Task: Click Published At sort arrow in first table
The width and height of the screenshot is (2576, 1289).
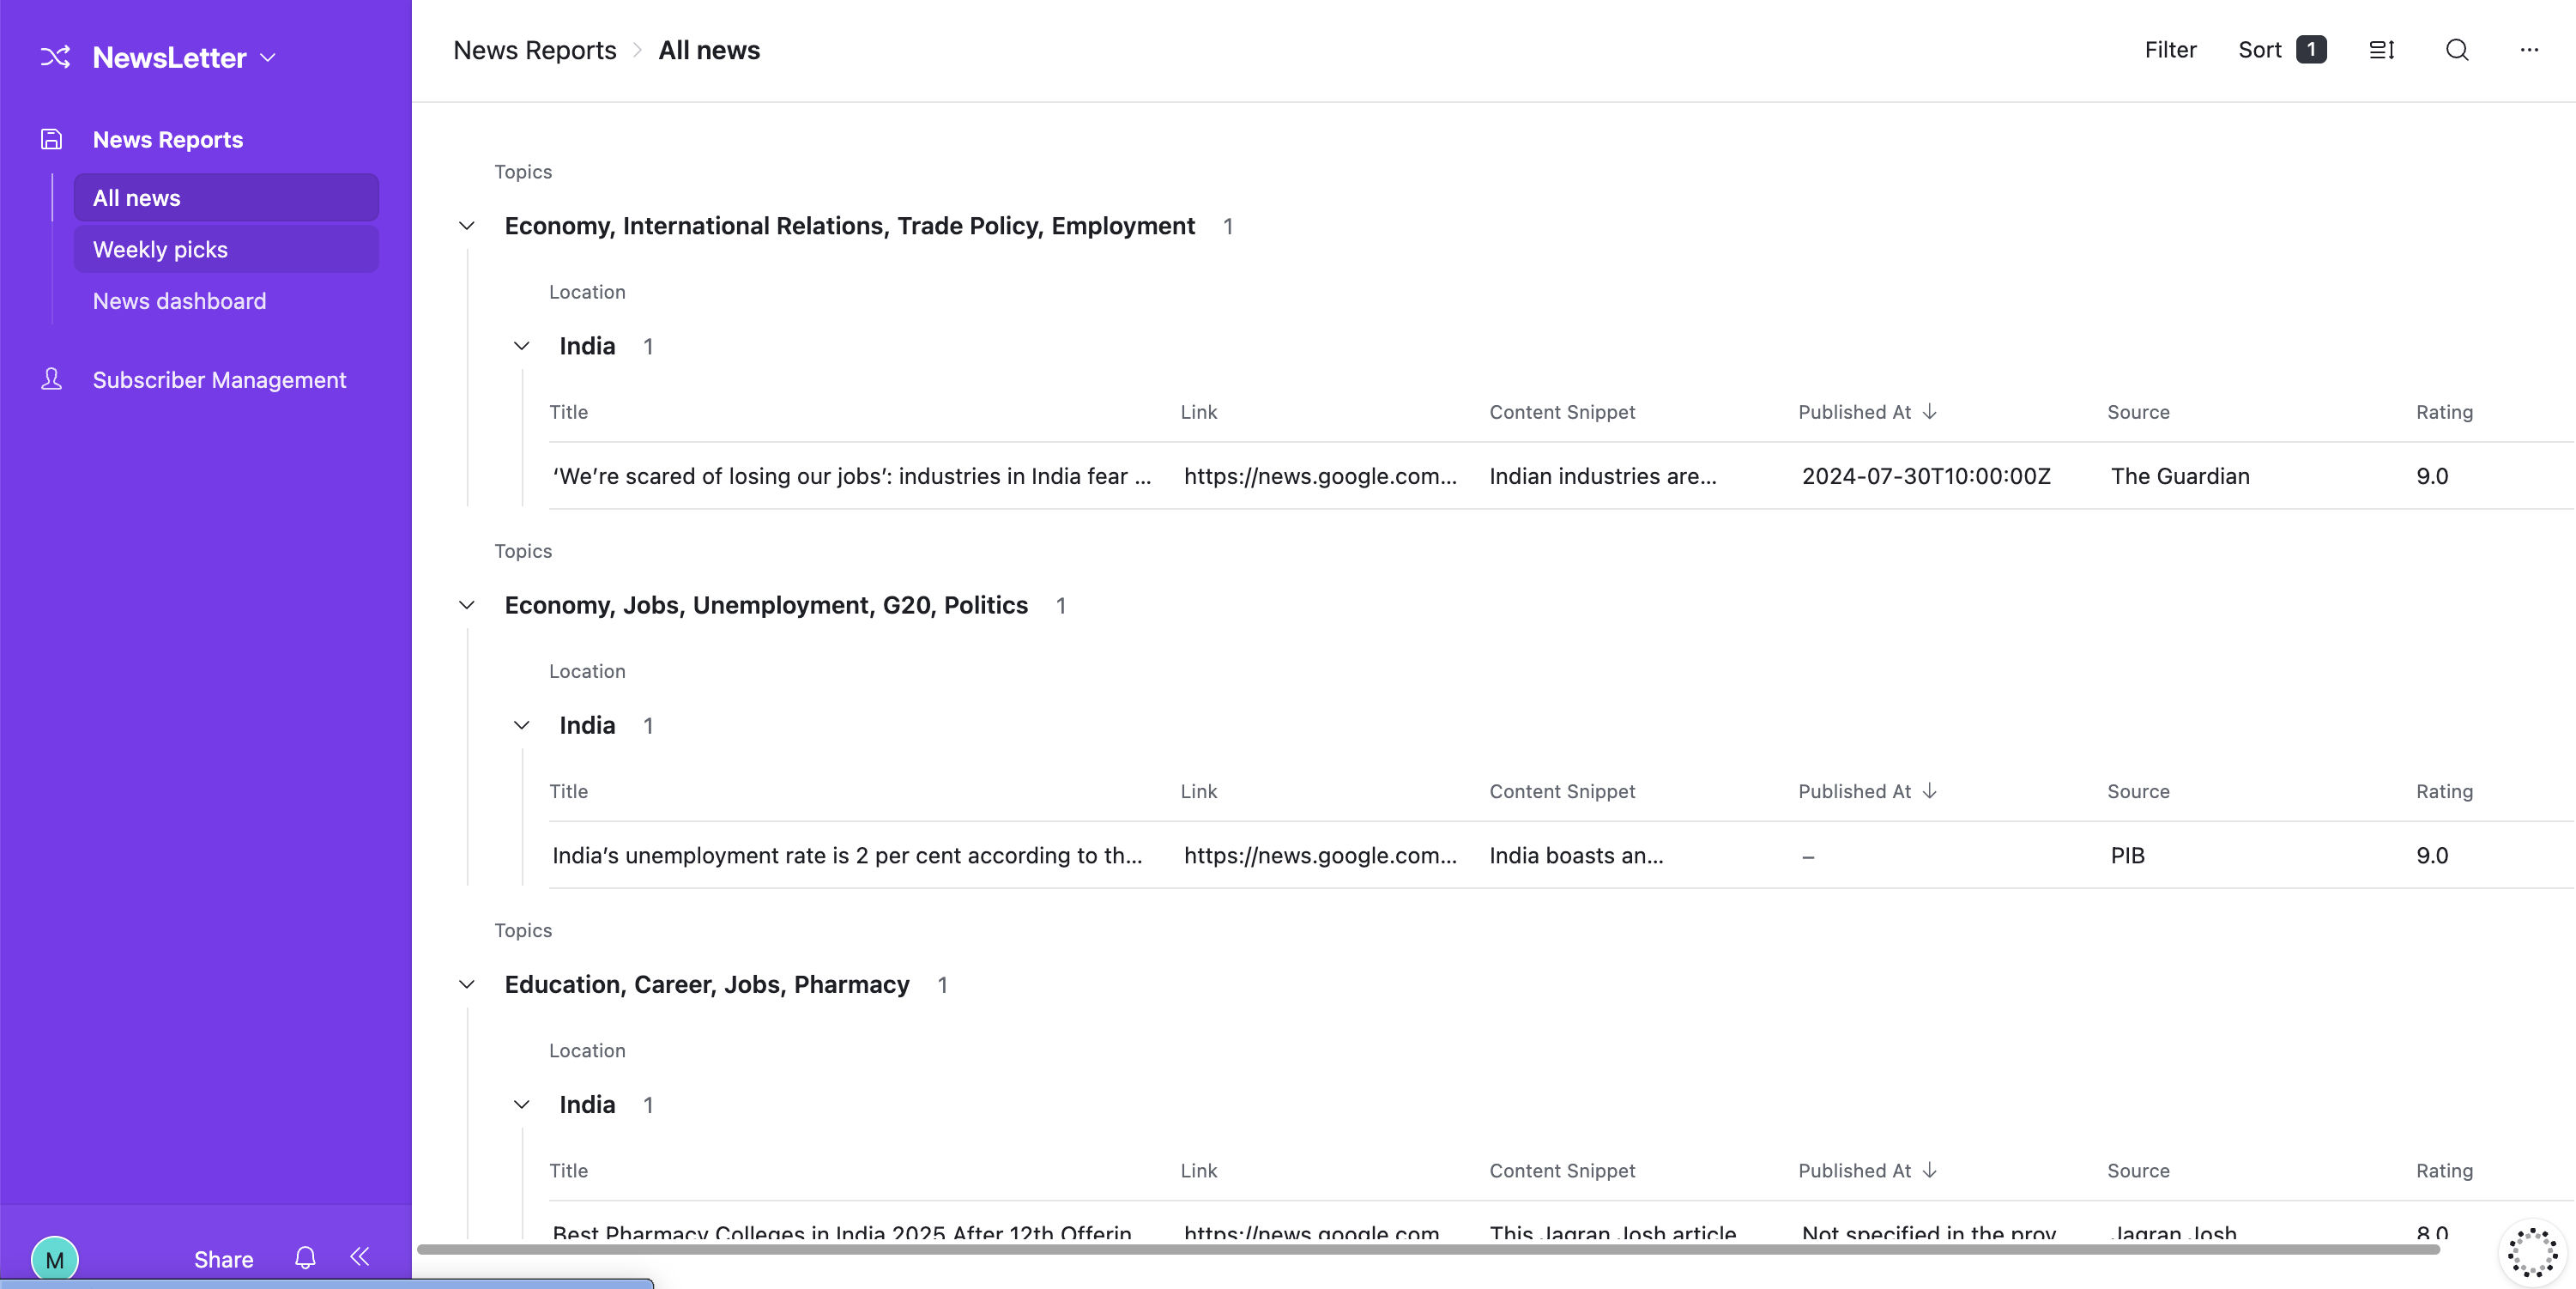Action: [x=1930, y=411]
